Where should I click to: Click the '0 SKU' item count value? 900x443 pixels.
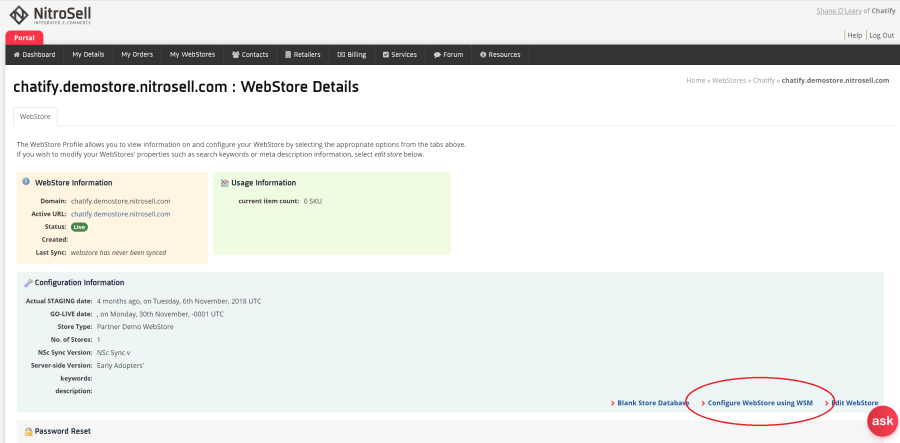point(313,201)
